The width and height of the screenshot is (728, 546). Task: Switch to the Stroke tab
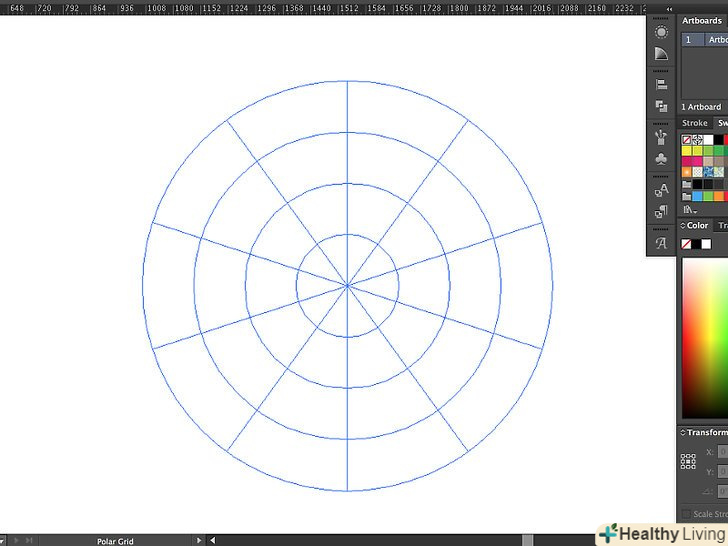695,123
